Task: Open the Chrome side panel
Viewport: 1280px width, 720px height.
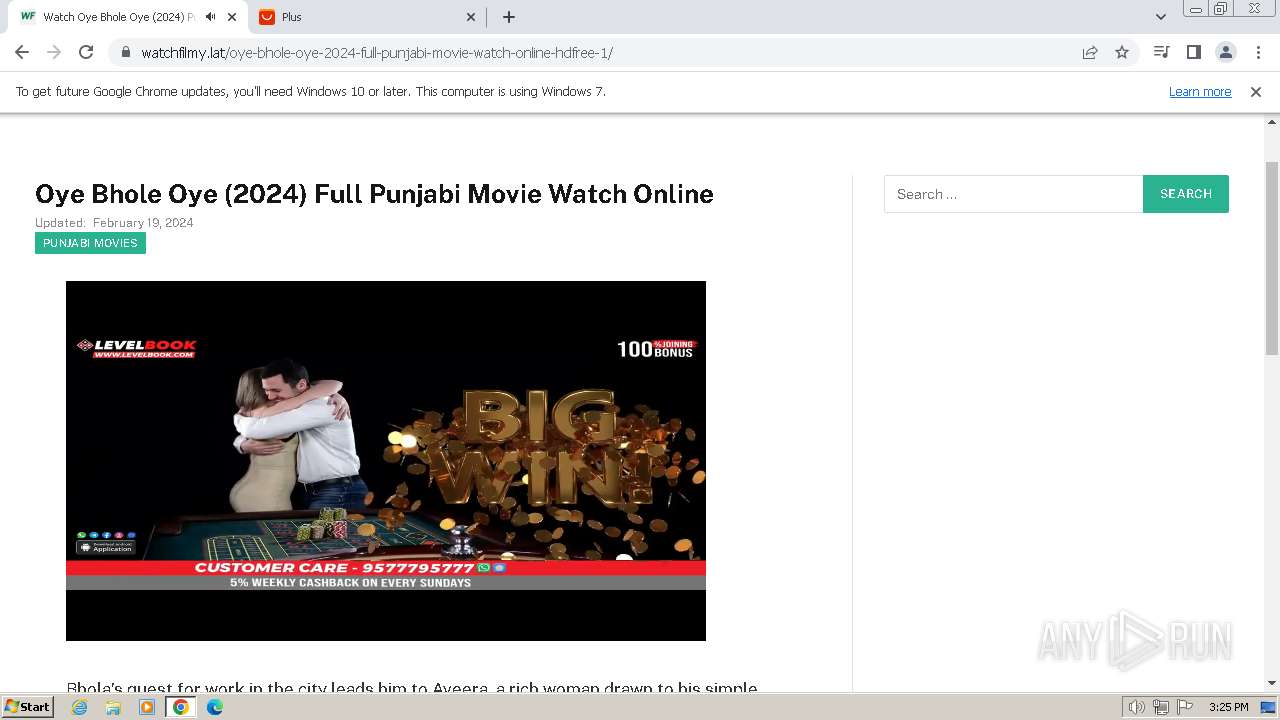Action: point(1193,52)
